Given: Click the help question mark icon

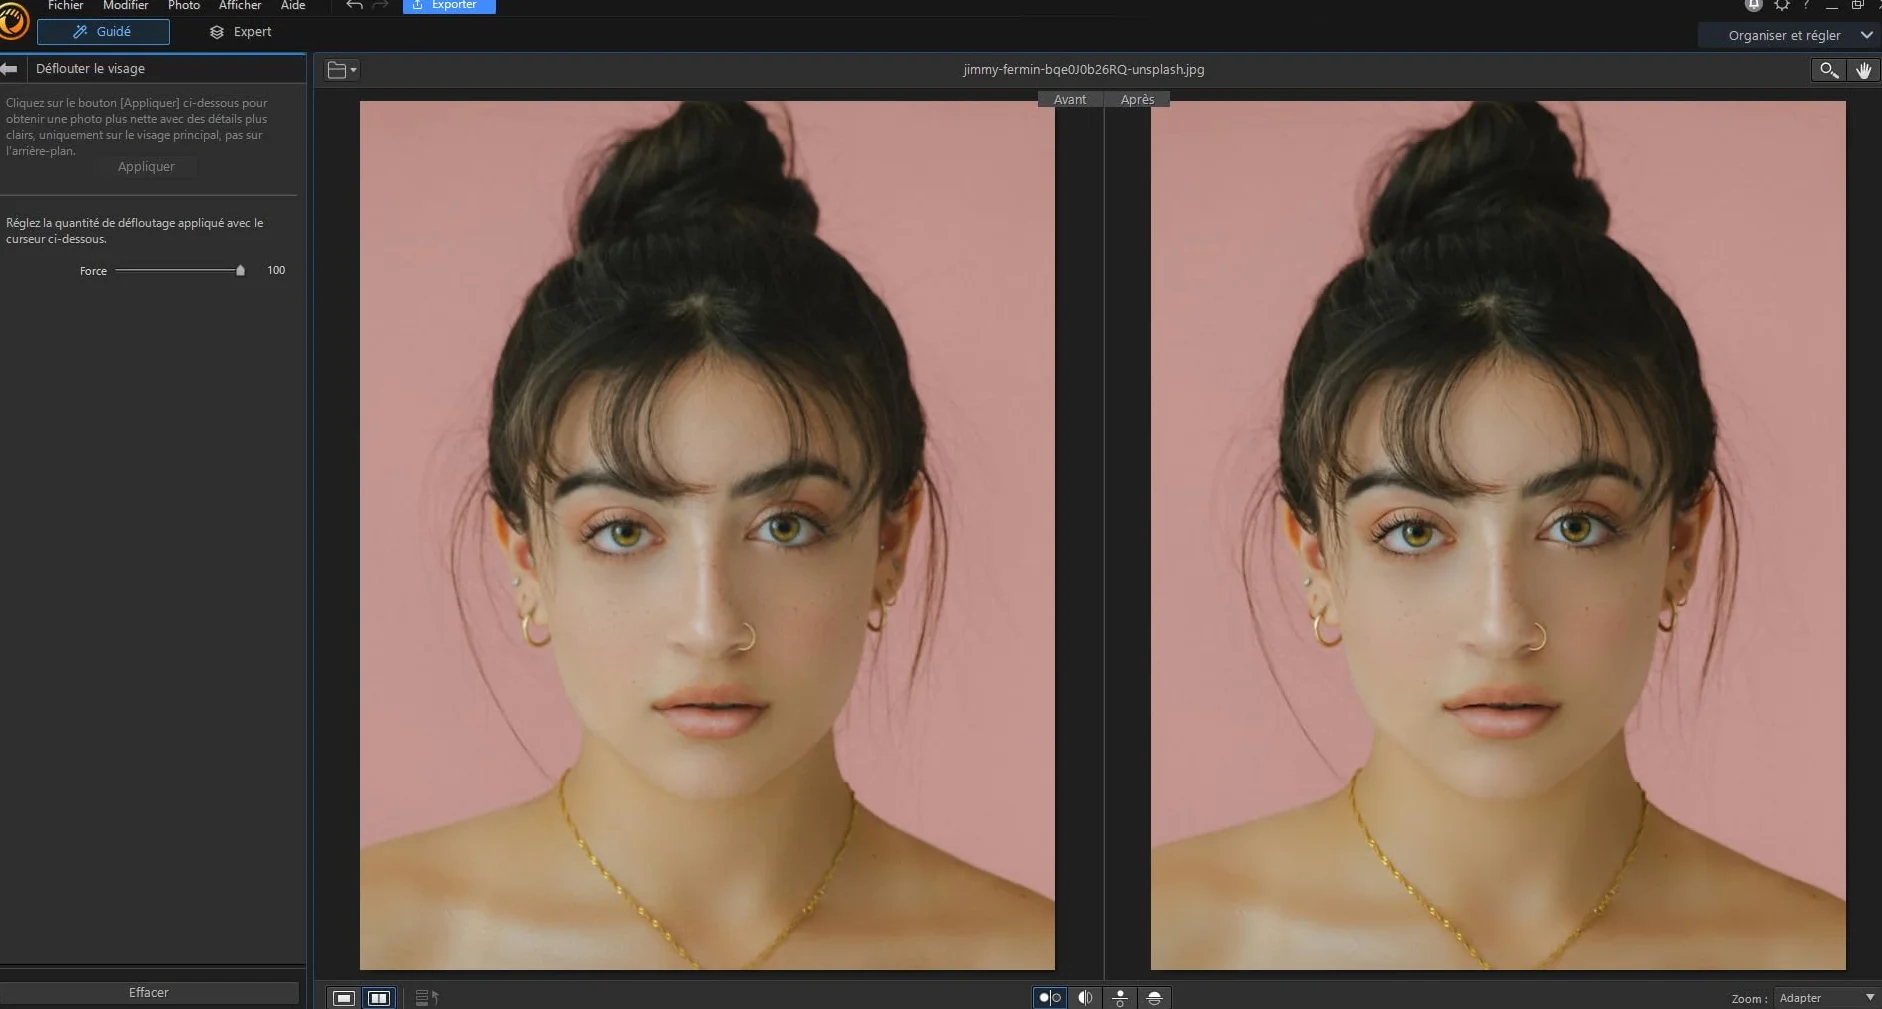Looking at the screenshot, I should click(1806, 6).
